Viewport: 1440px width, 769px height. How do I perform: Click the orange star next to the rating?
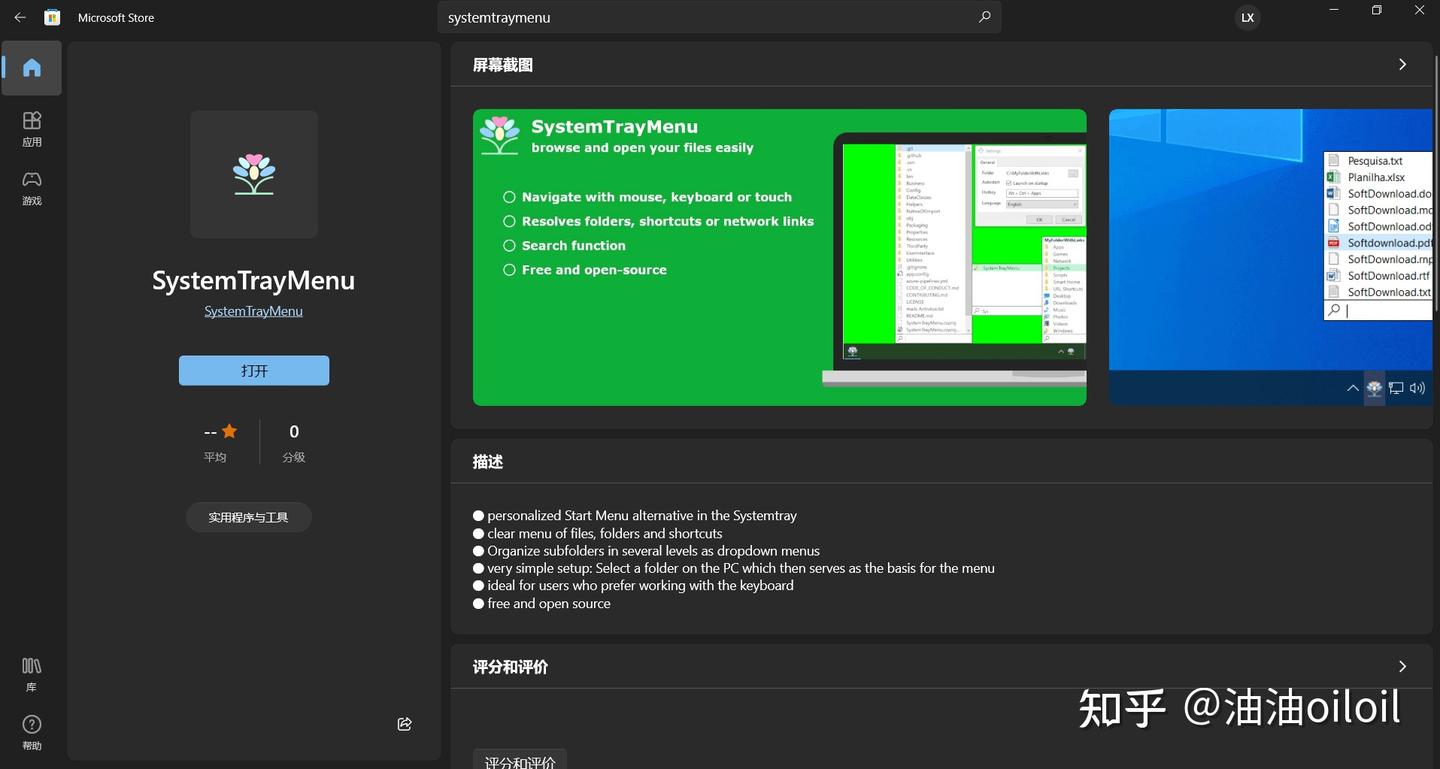click(x=230, y=430)
